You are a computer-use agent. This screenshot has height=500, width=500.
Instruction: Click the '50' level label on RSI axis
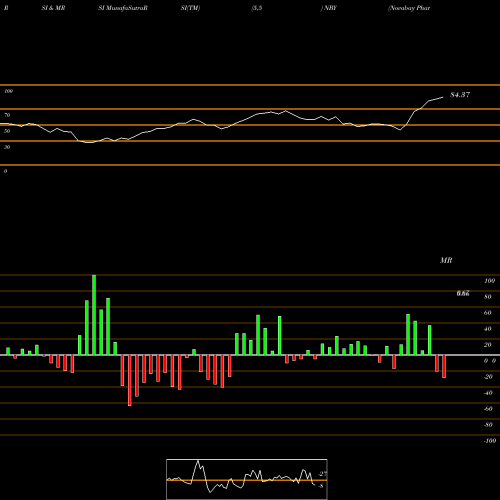tap(7, 131)
